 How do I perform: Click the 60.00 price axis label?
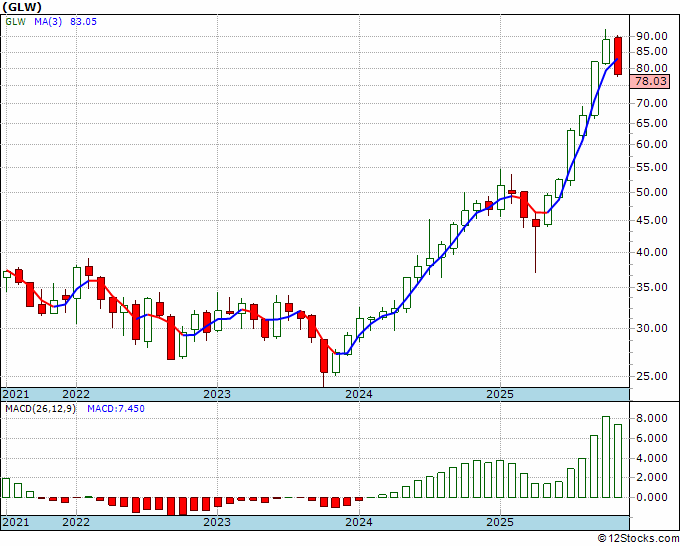[x=651, y=144]
